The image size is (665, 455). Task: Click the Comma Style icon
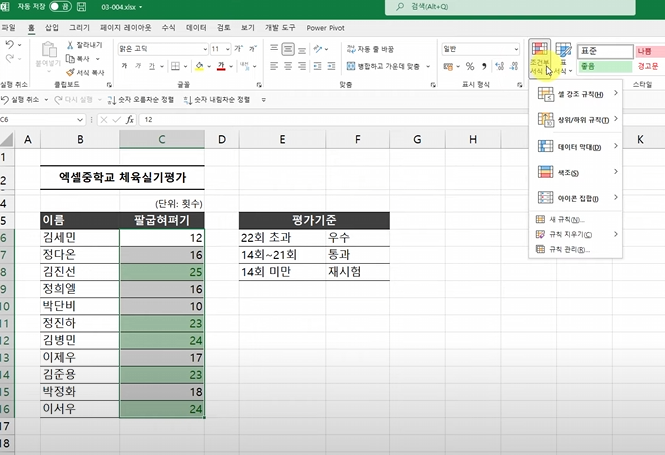tap(484, 66)
